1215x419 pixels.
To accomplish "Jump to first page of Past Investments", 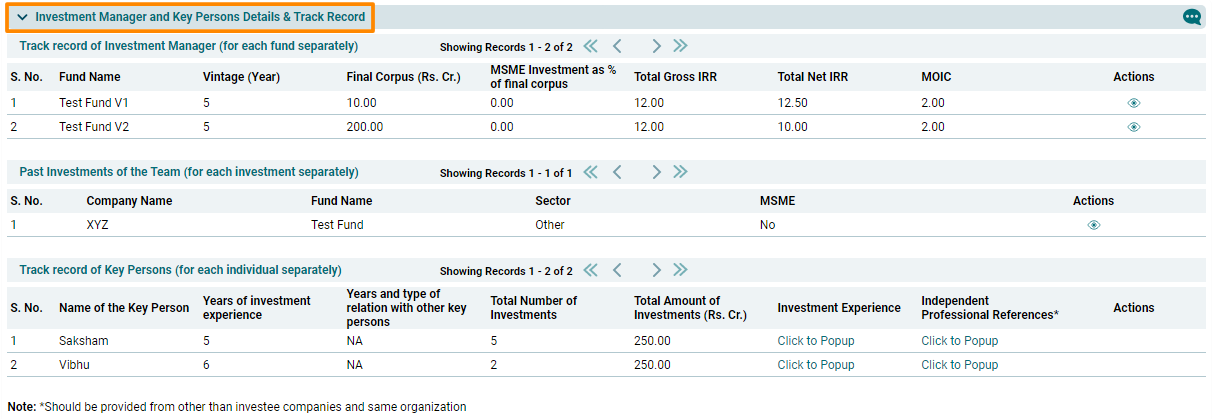I will click(x=590, y=172).
